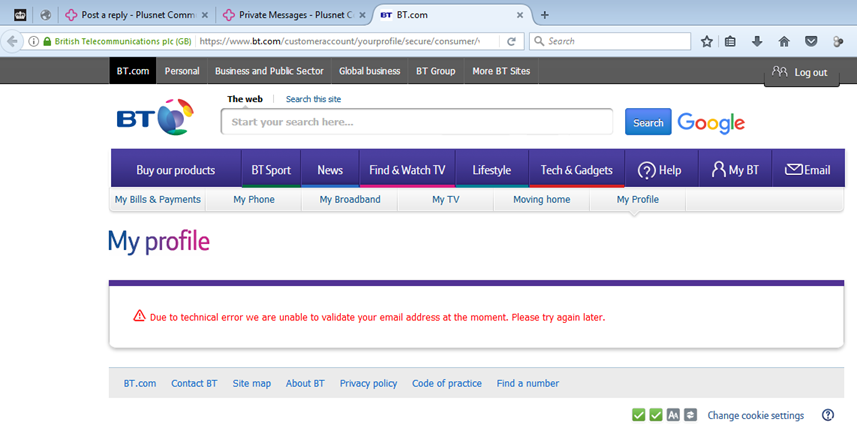The width and height of the screenshot is (857, 440).
Task: Go to My TV tab
Action: 445,200
